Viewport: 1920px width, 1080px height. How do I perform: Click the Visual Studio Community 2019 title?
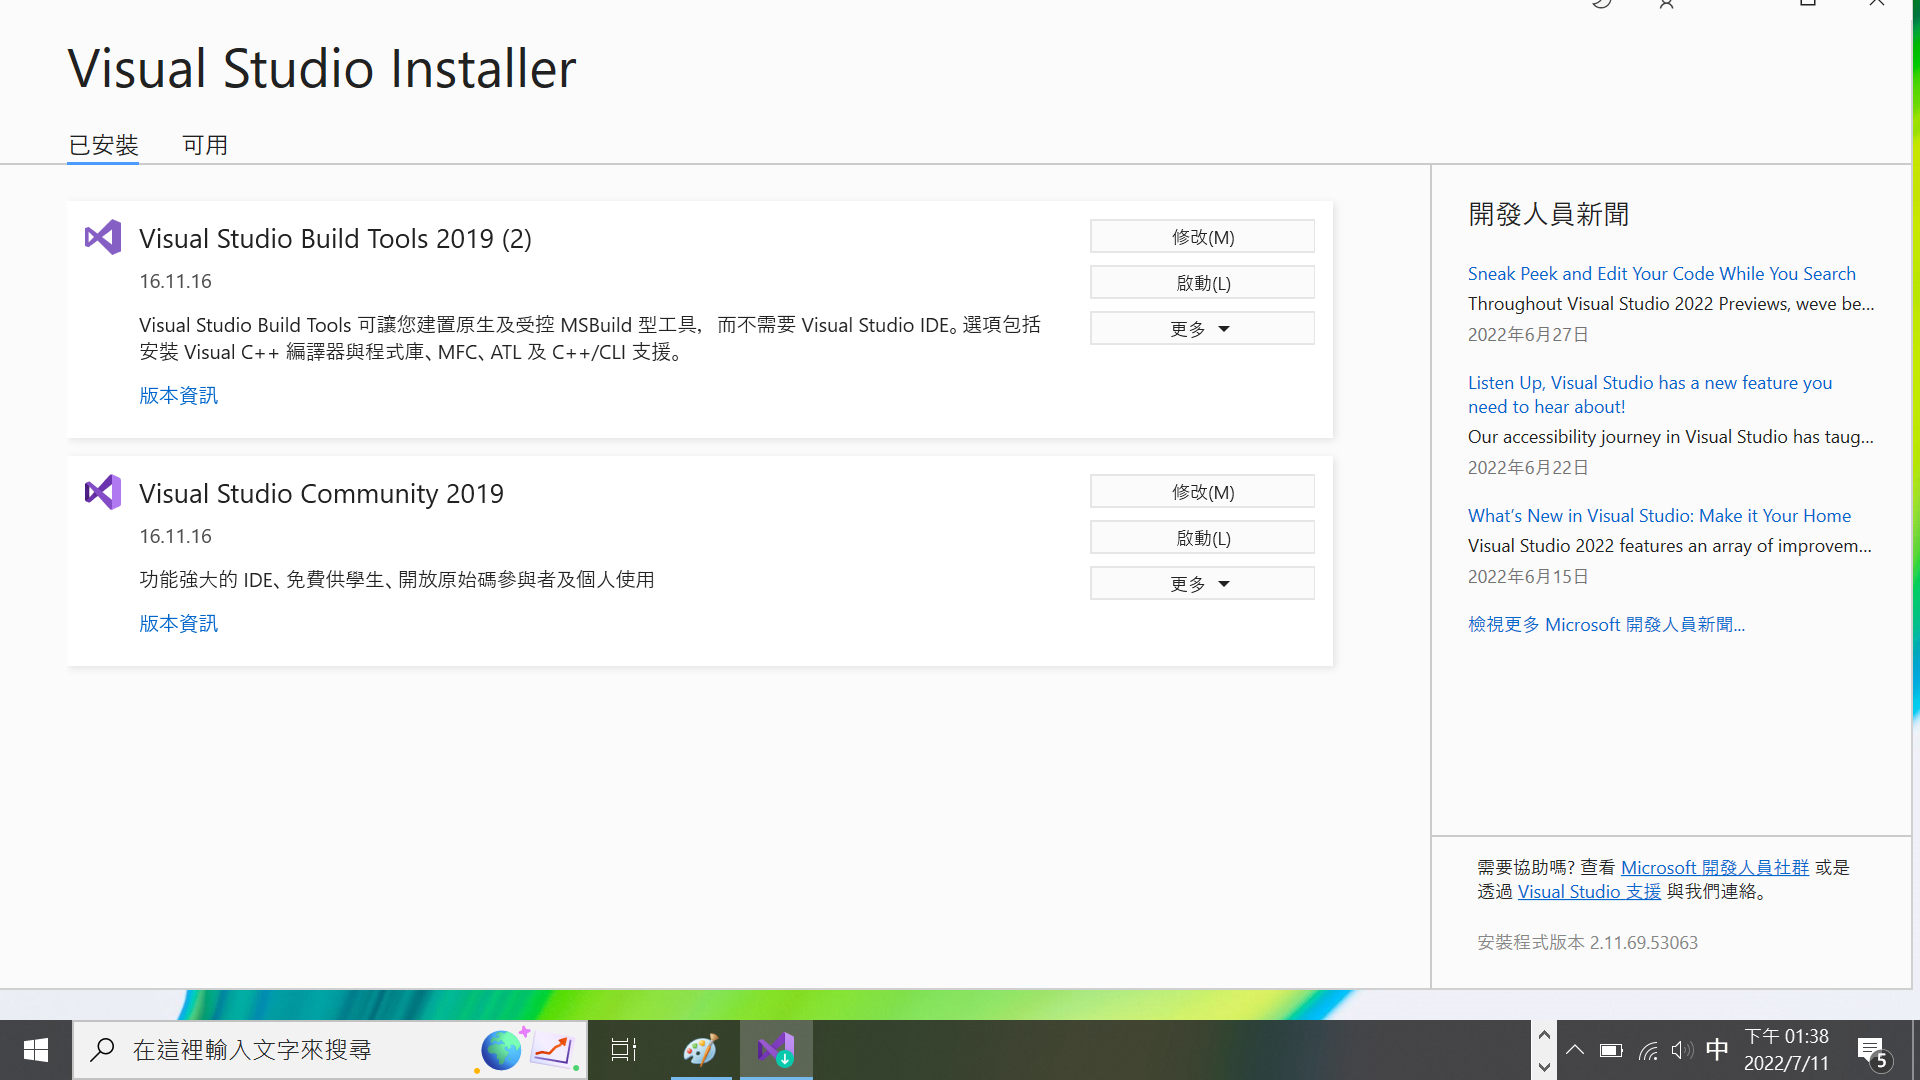pyautogui.click(x=321, y=493)
